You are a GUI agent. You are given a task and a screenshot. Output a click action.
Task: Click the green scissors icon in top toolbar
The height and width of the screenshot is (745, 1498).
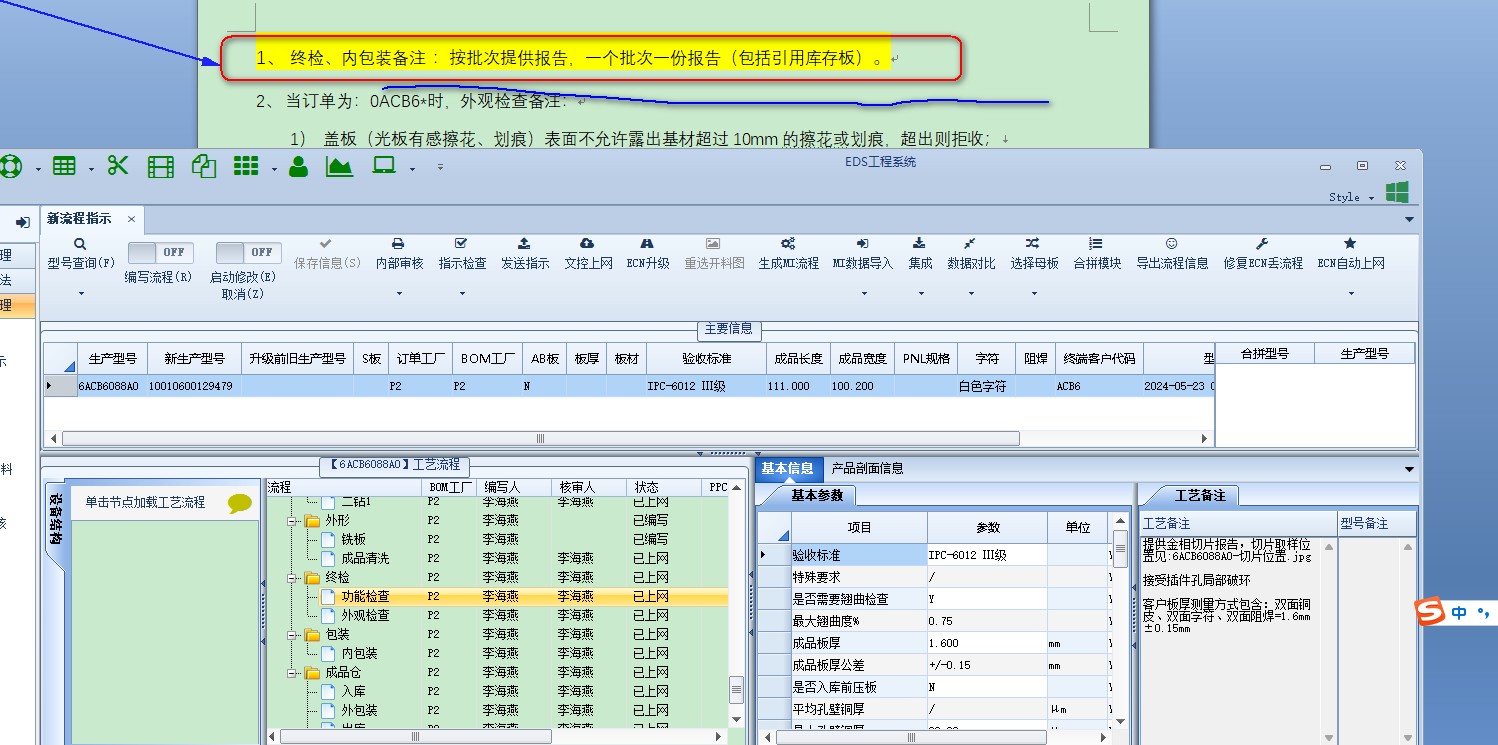pos(118,166)
